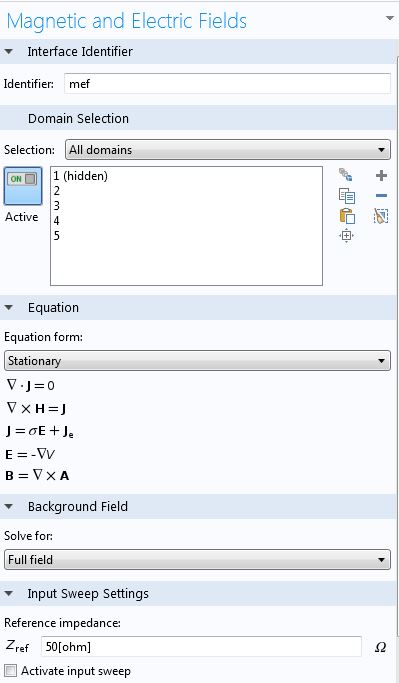Enable the Activate input sweep checkbox

11,671
